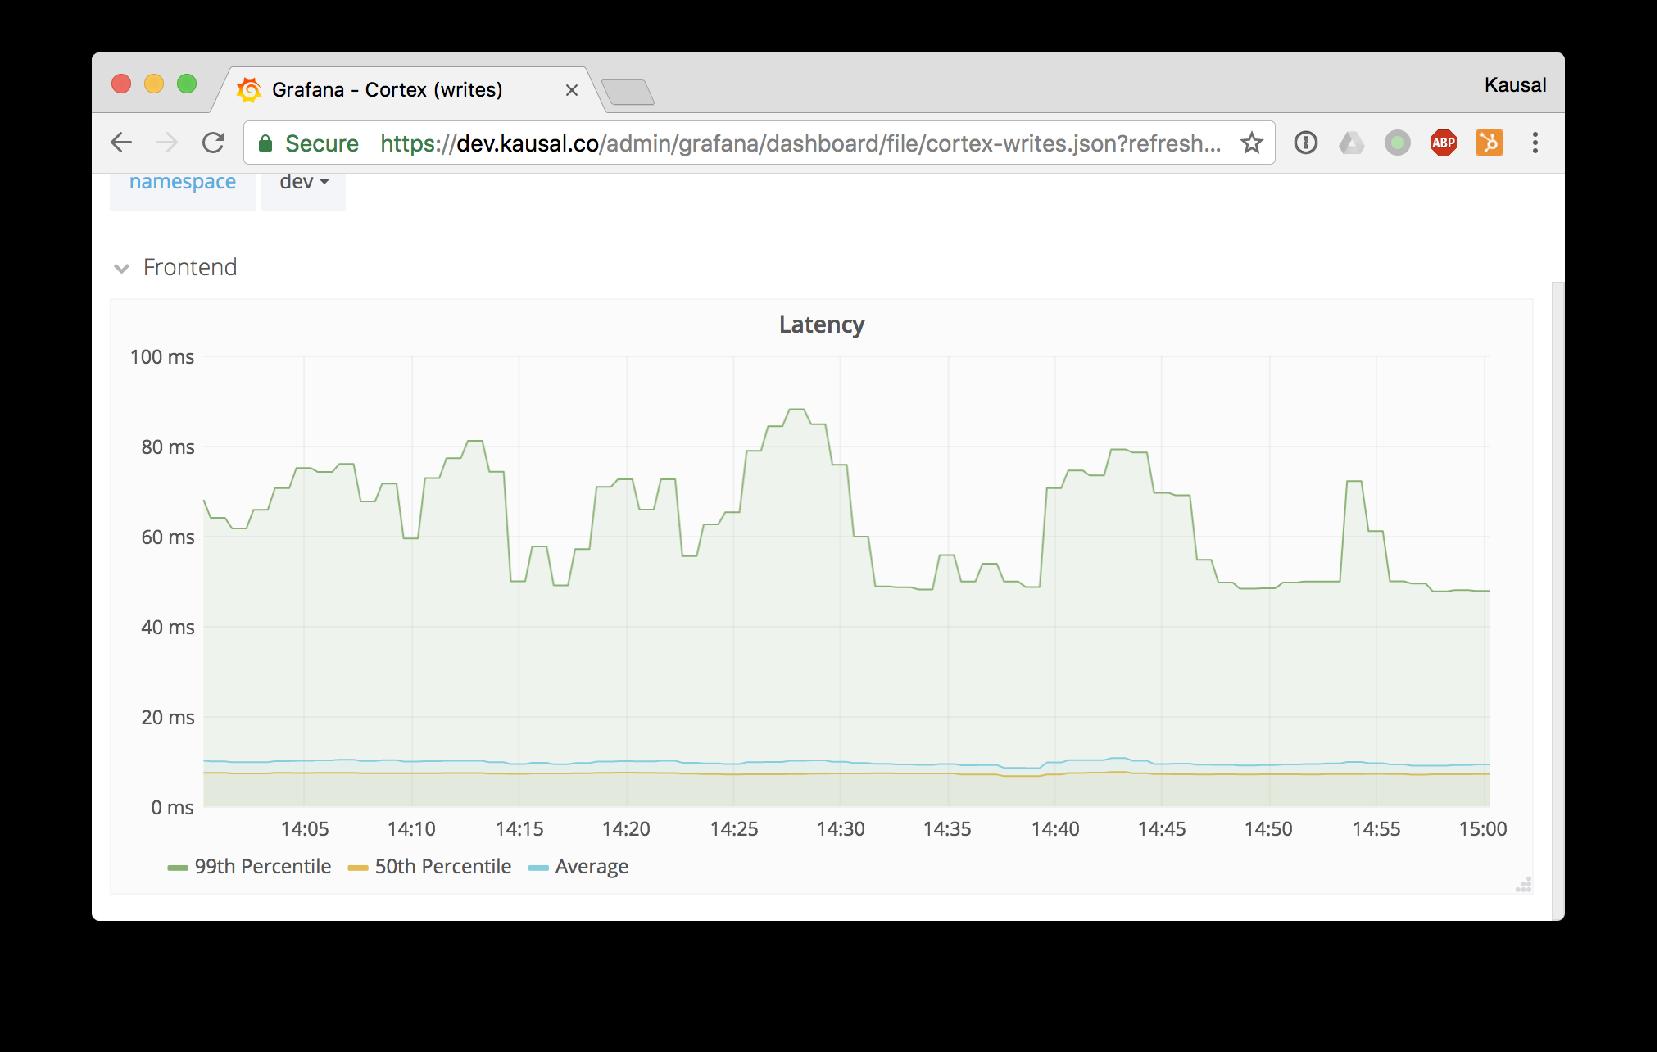
Task: Open the HubSpot extension icon
Action: [1489, 143]
